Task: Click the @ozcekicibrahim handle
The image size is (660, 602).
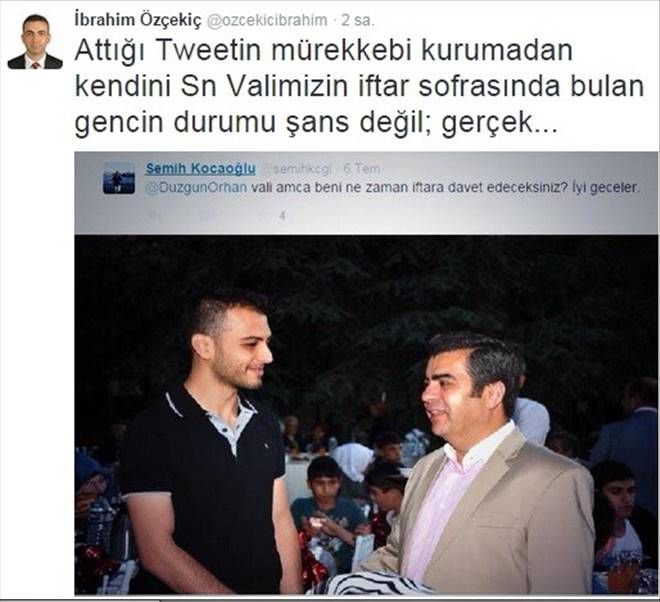Action: point(267,20)
